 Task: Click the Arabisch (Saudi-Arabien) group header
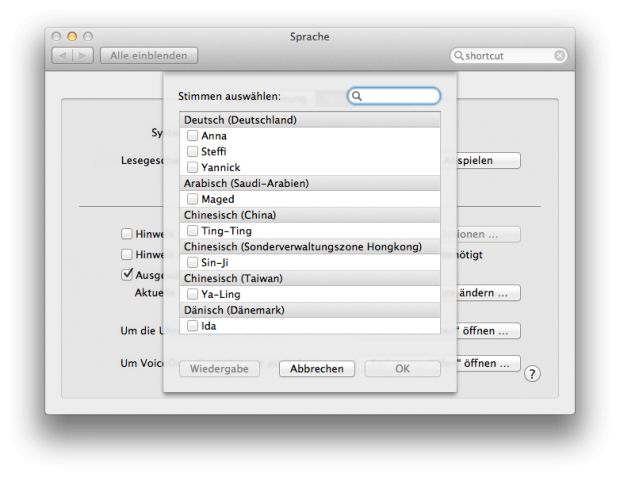[x=310, y=183]
